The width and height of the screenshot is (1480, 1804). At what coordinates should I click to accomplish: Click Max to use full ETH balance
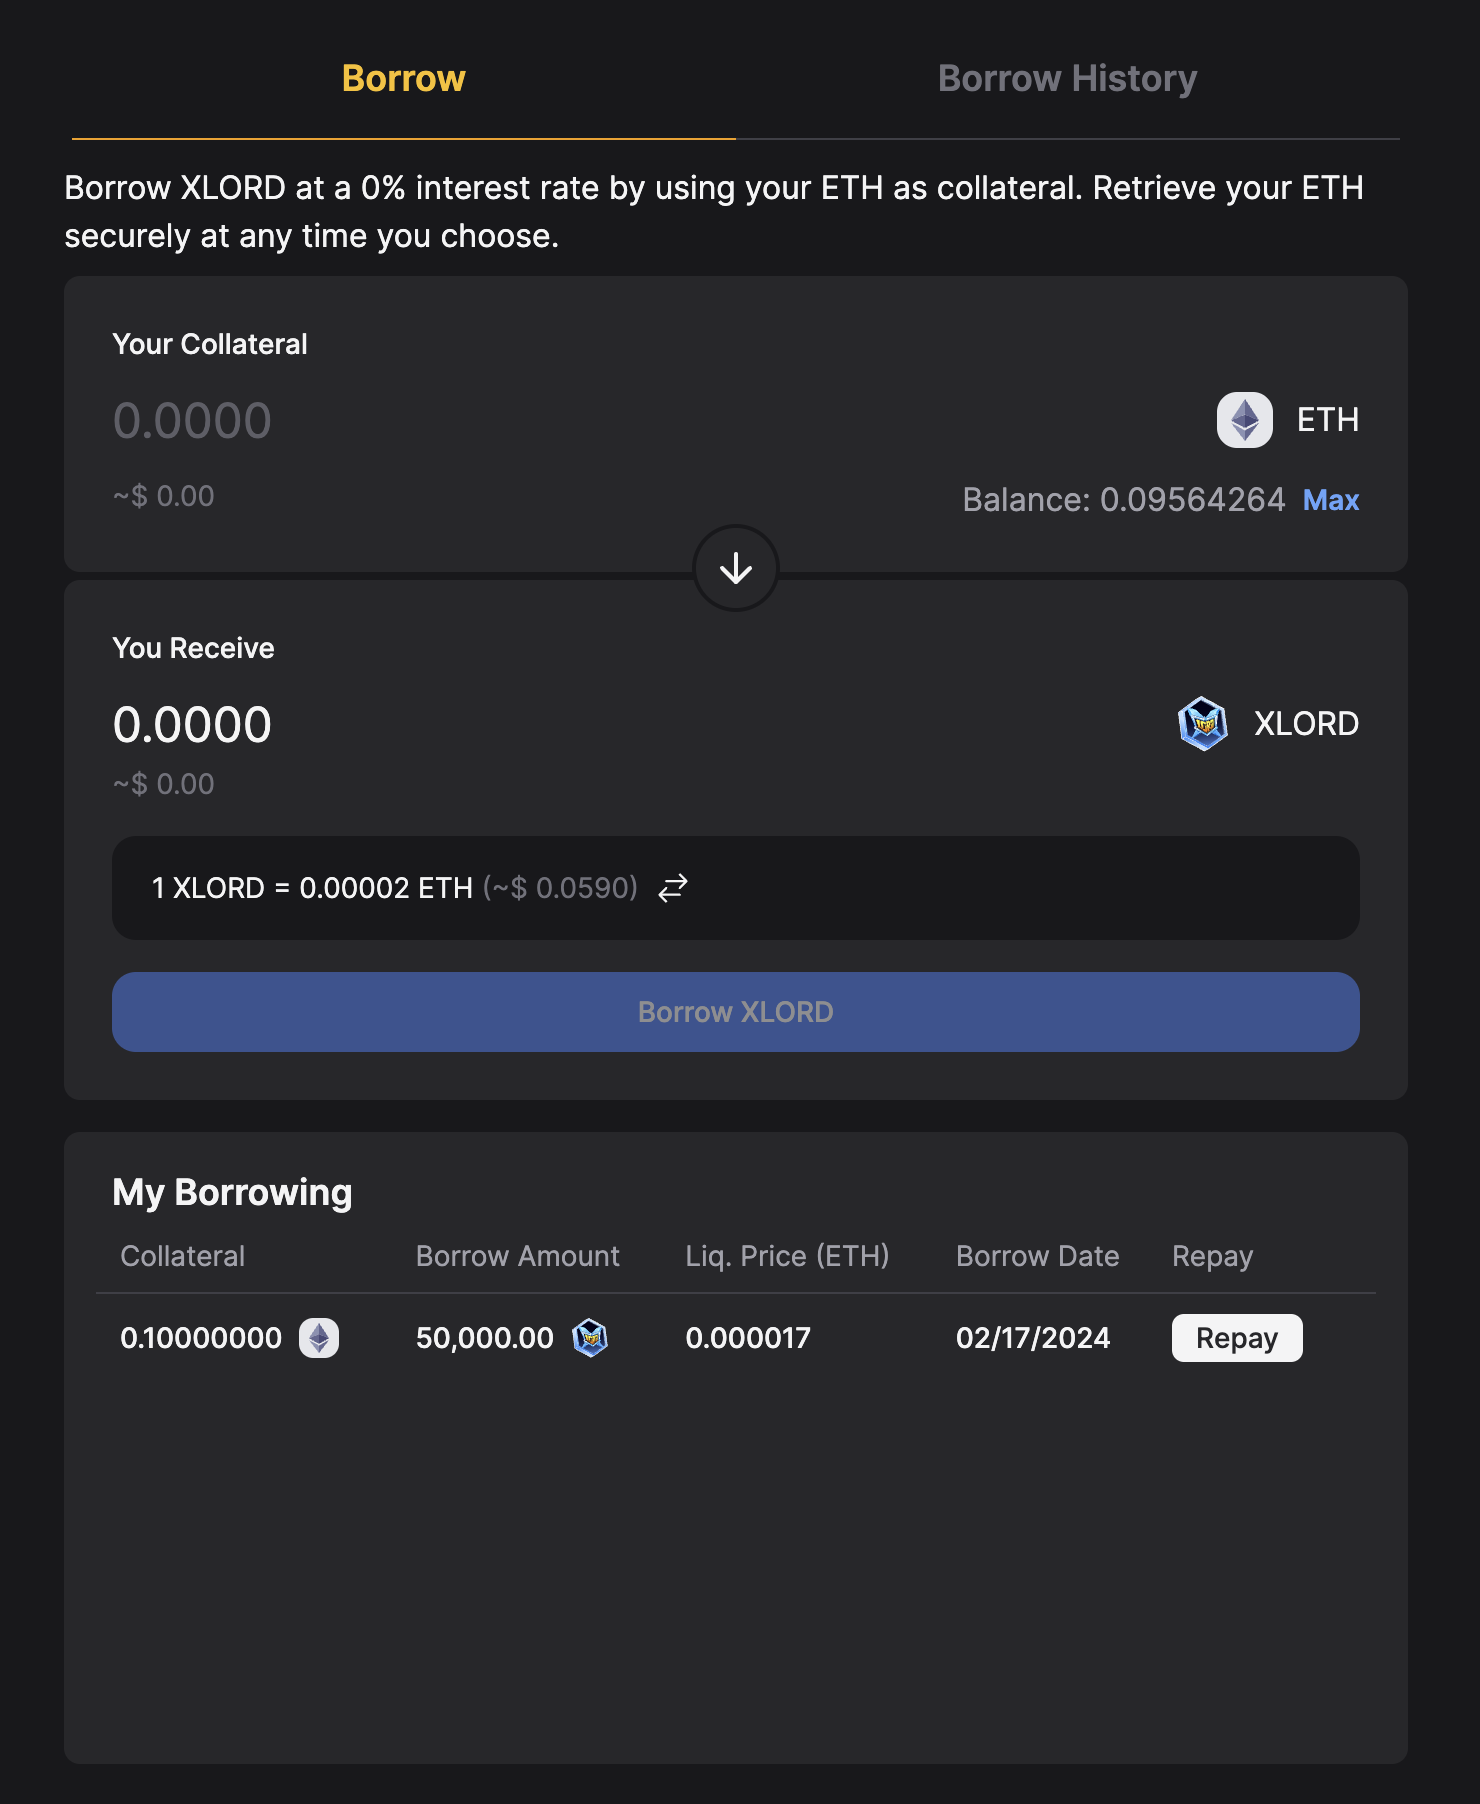point(1330,500)
